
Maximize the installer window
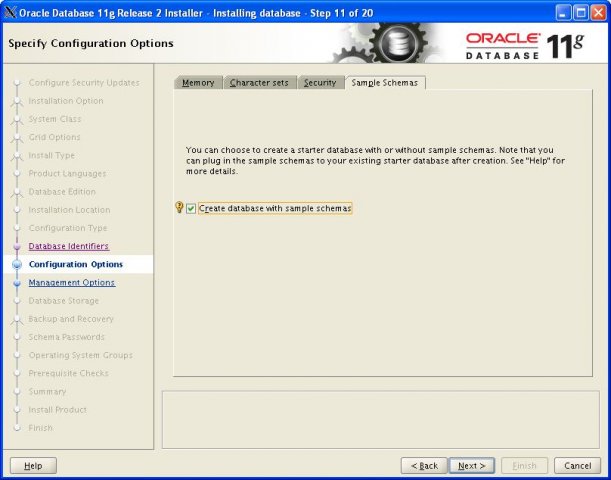point(581,13)
